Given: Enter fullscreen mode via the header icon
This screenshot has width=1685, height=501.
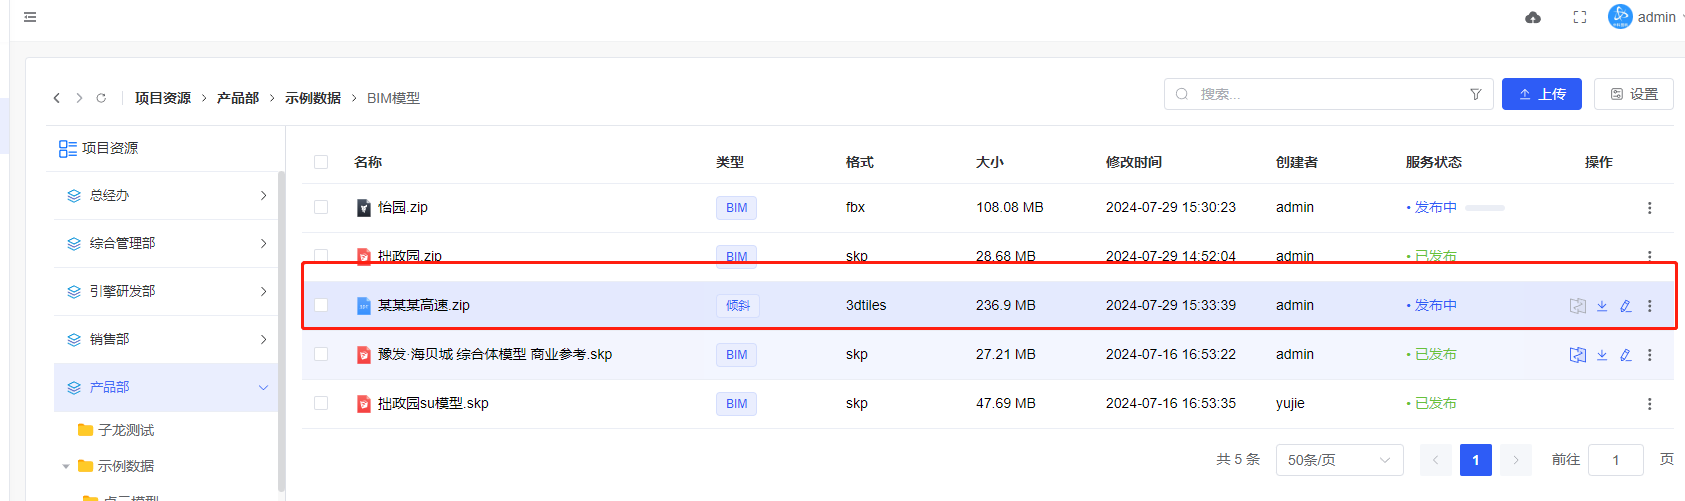Looking at the screenshot, I should tap(1580, 17).
